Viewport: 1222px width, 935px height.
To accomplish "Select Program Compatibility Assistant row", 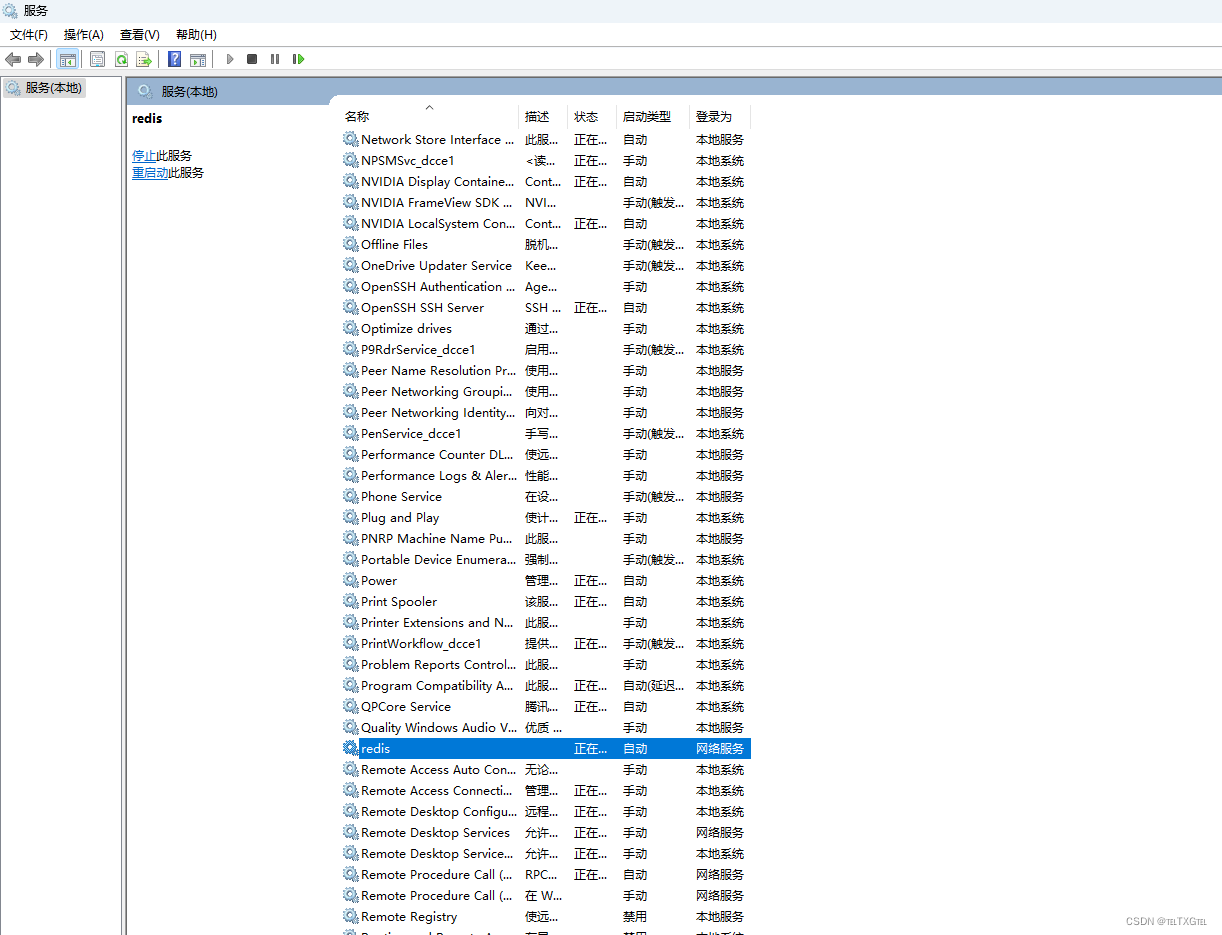I will 546,685.
